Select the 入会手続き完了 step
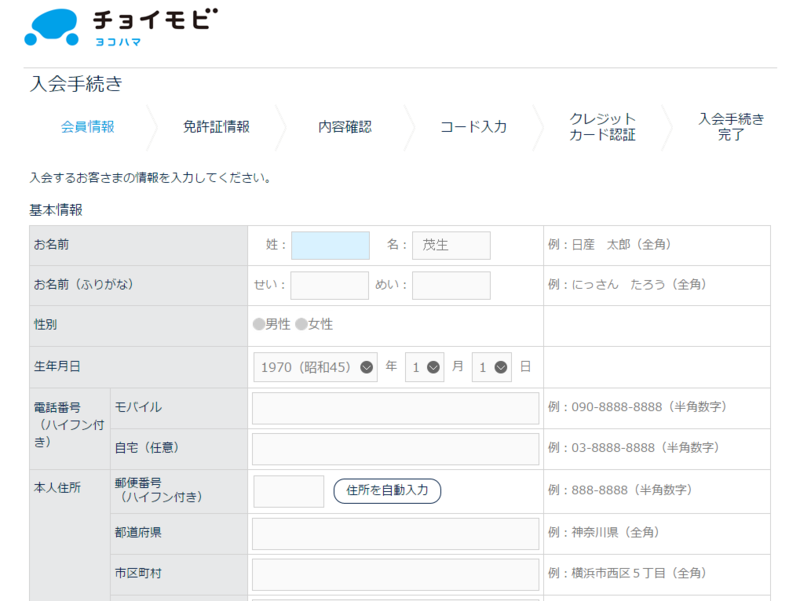 click(731, 128)
